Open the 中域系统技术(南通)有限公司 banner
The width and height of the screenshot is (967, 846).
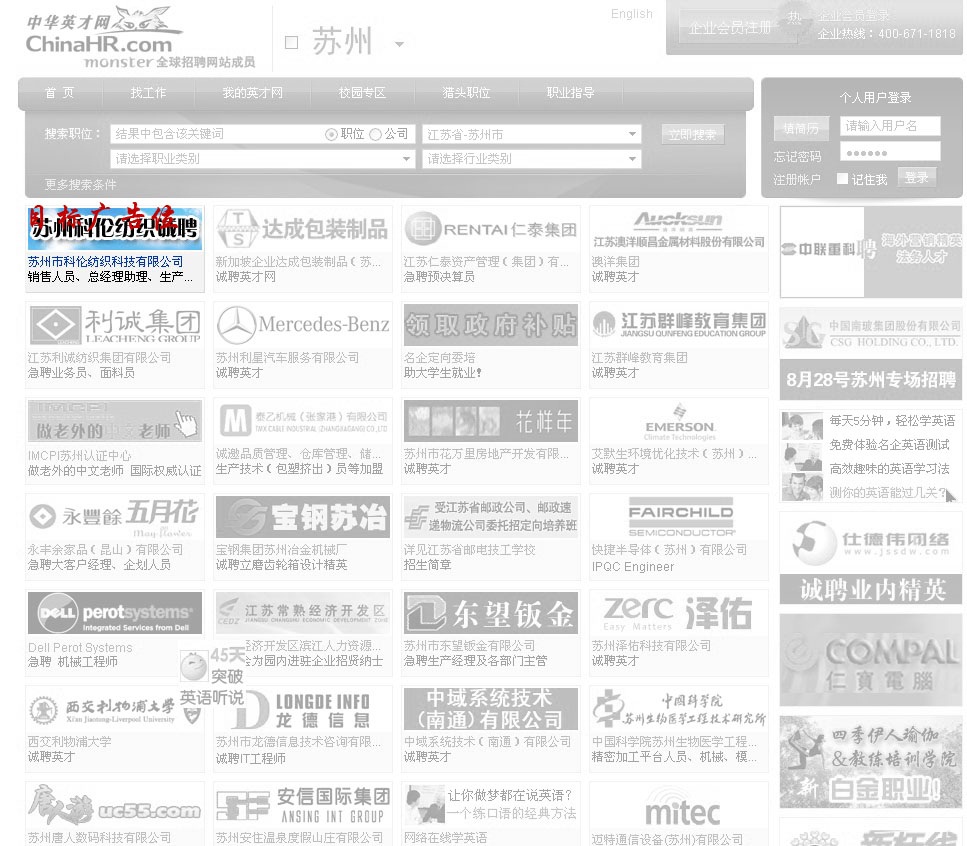pyautogui.click(x=491, y=709)
